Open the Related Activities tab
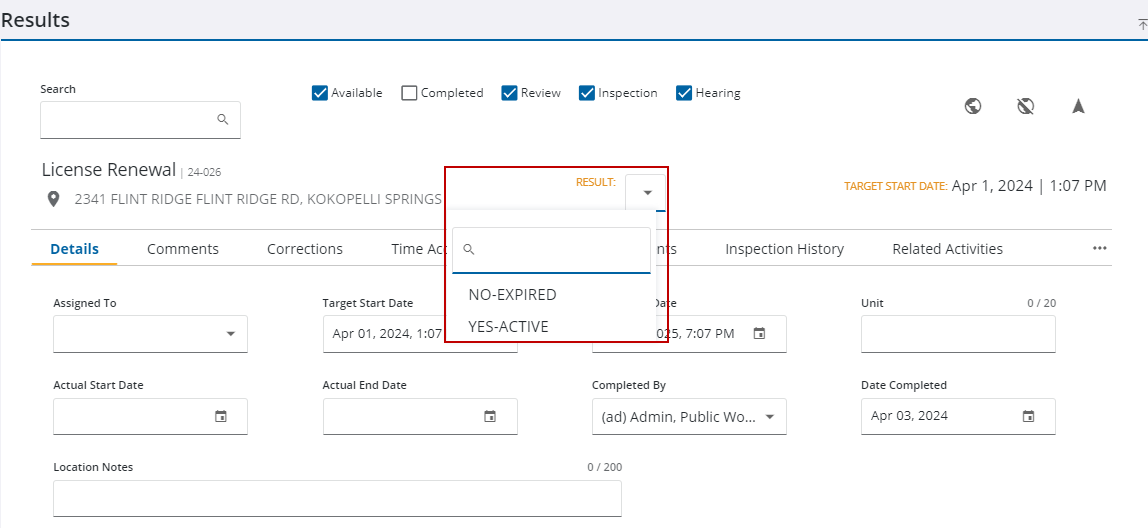The height and width of the screenshot is (528, 1148). pyautogui.click(x=947, y=249)
